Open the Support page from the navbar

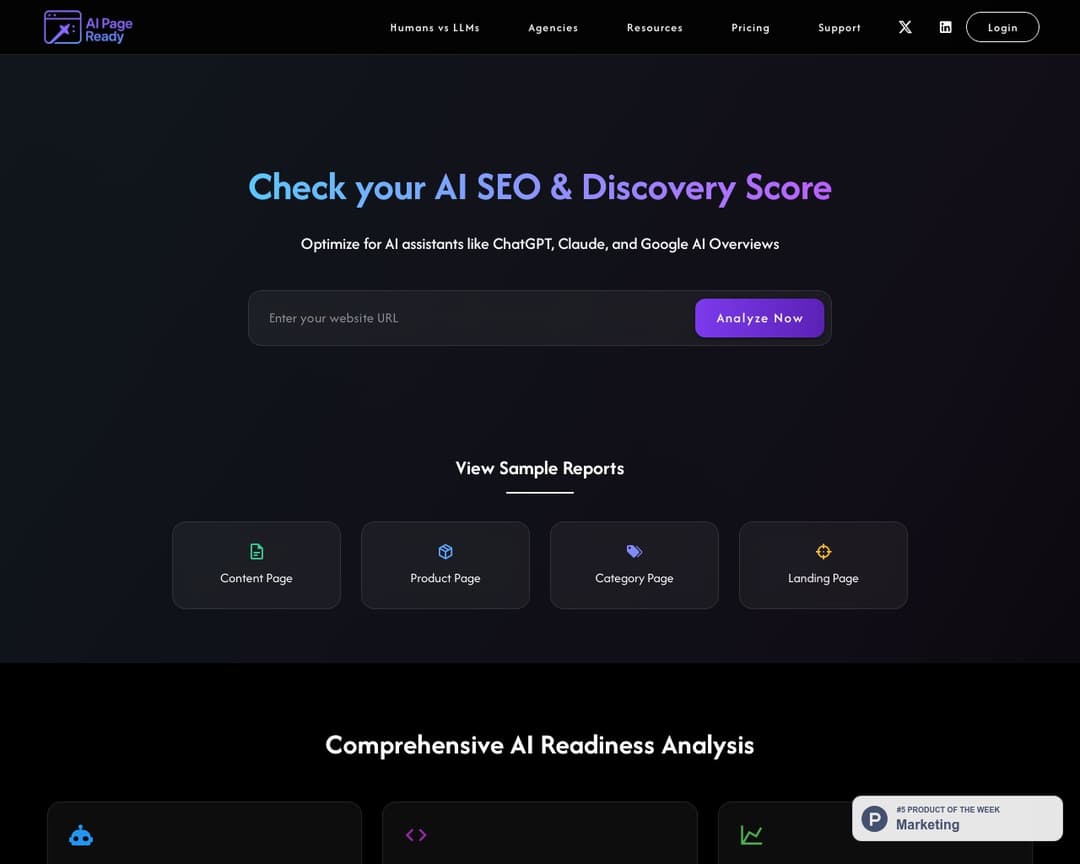(839, 28)
